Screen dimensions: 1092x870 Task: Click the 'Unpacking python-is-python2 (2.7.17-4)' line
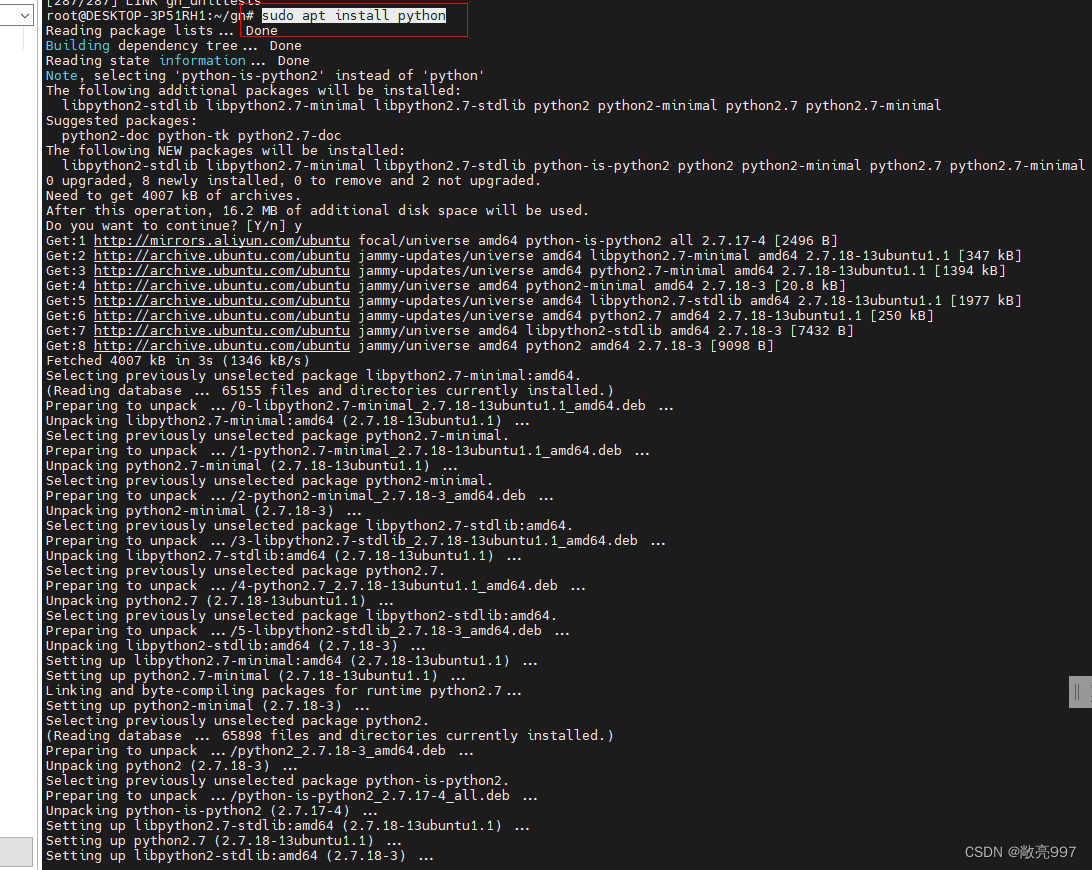coord(211,811)
